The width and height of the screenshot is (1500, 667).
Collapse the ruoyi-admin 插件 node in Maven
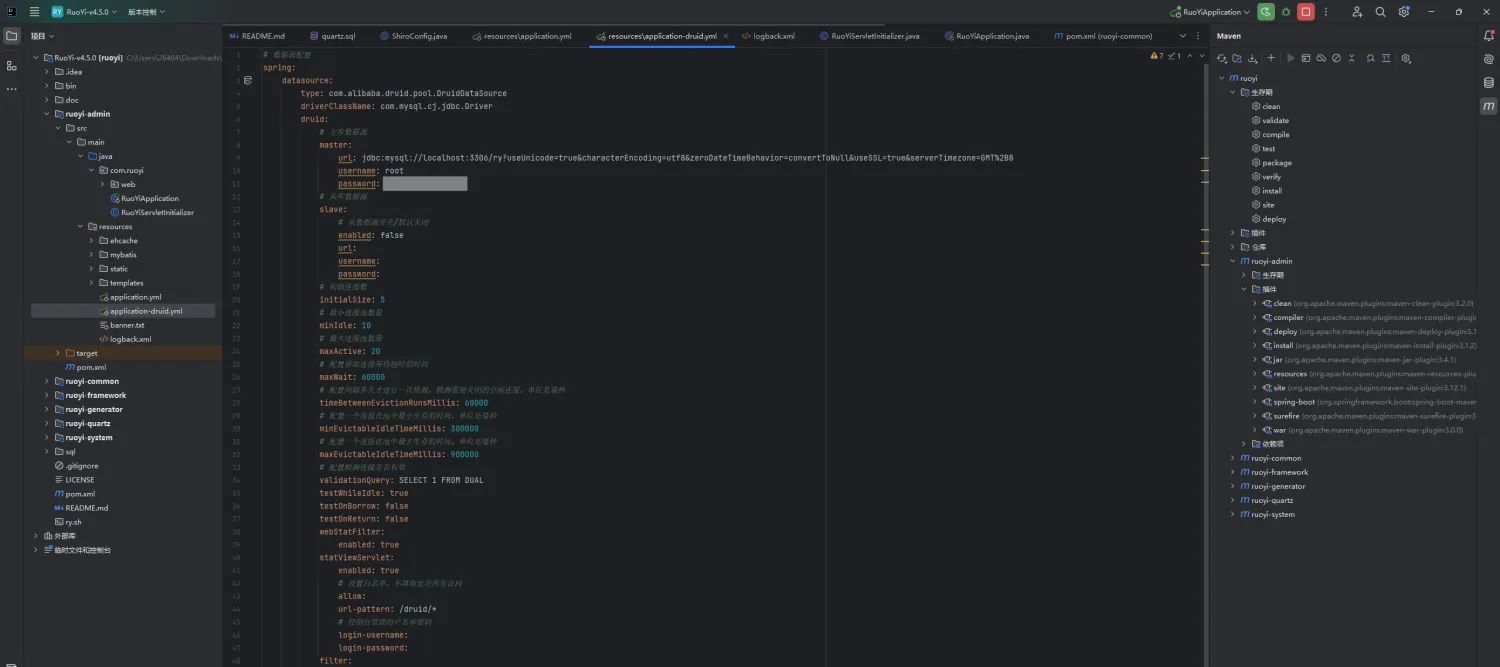pyautogui.click(x=1244, y=289)
